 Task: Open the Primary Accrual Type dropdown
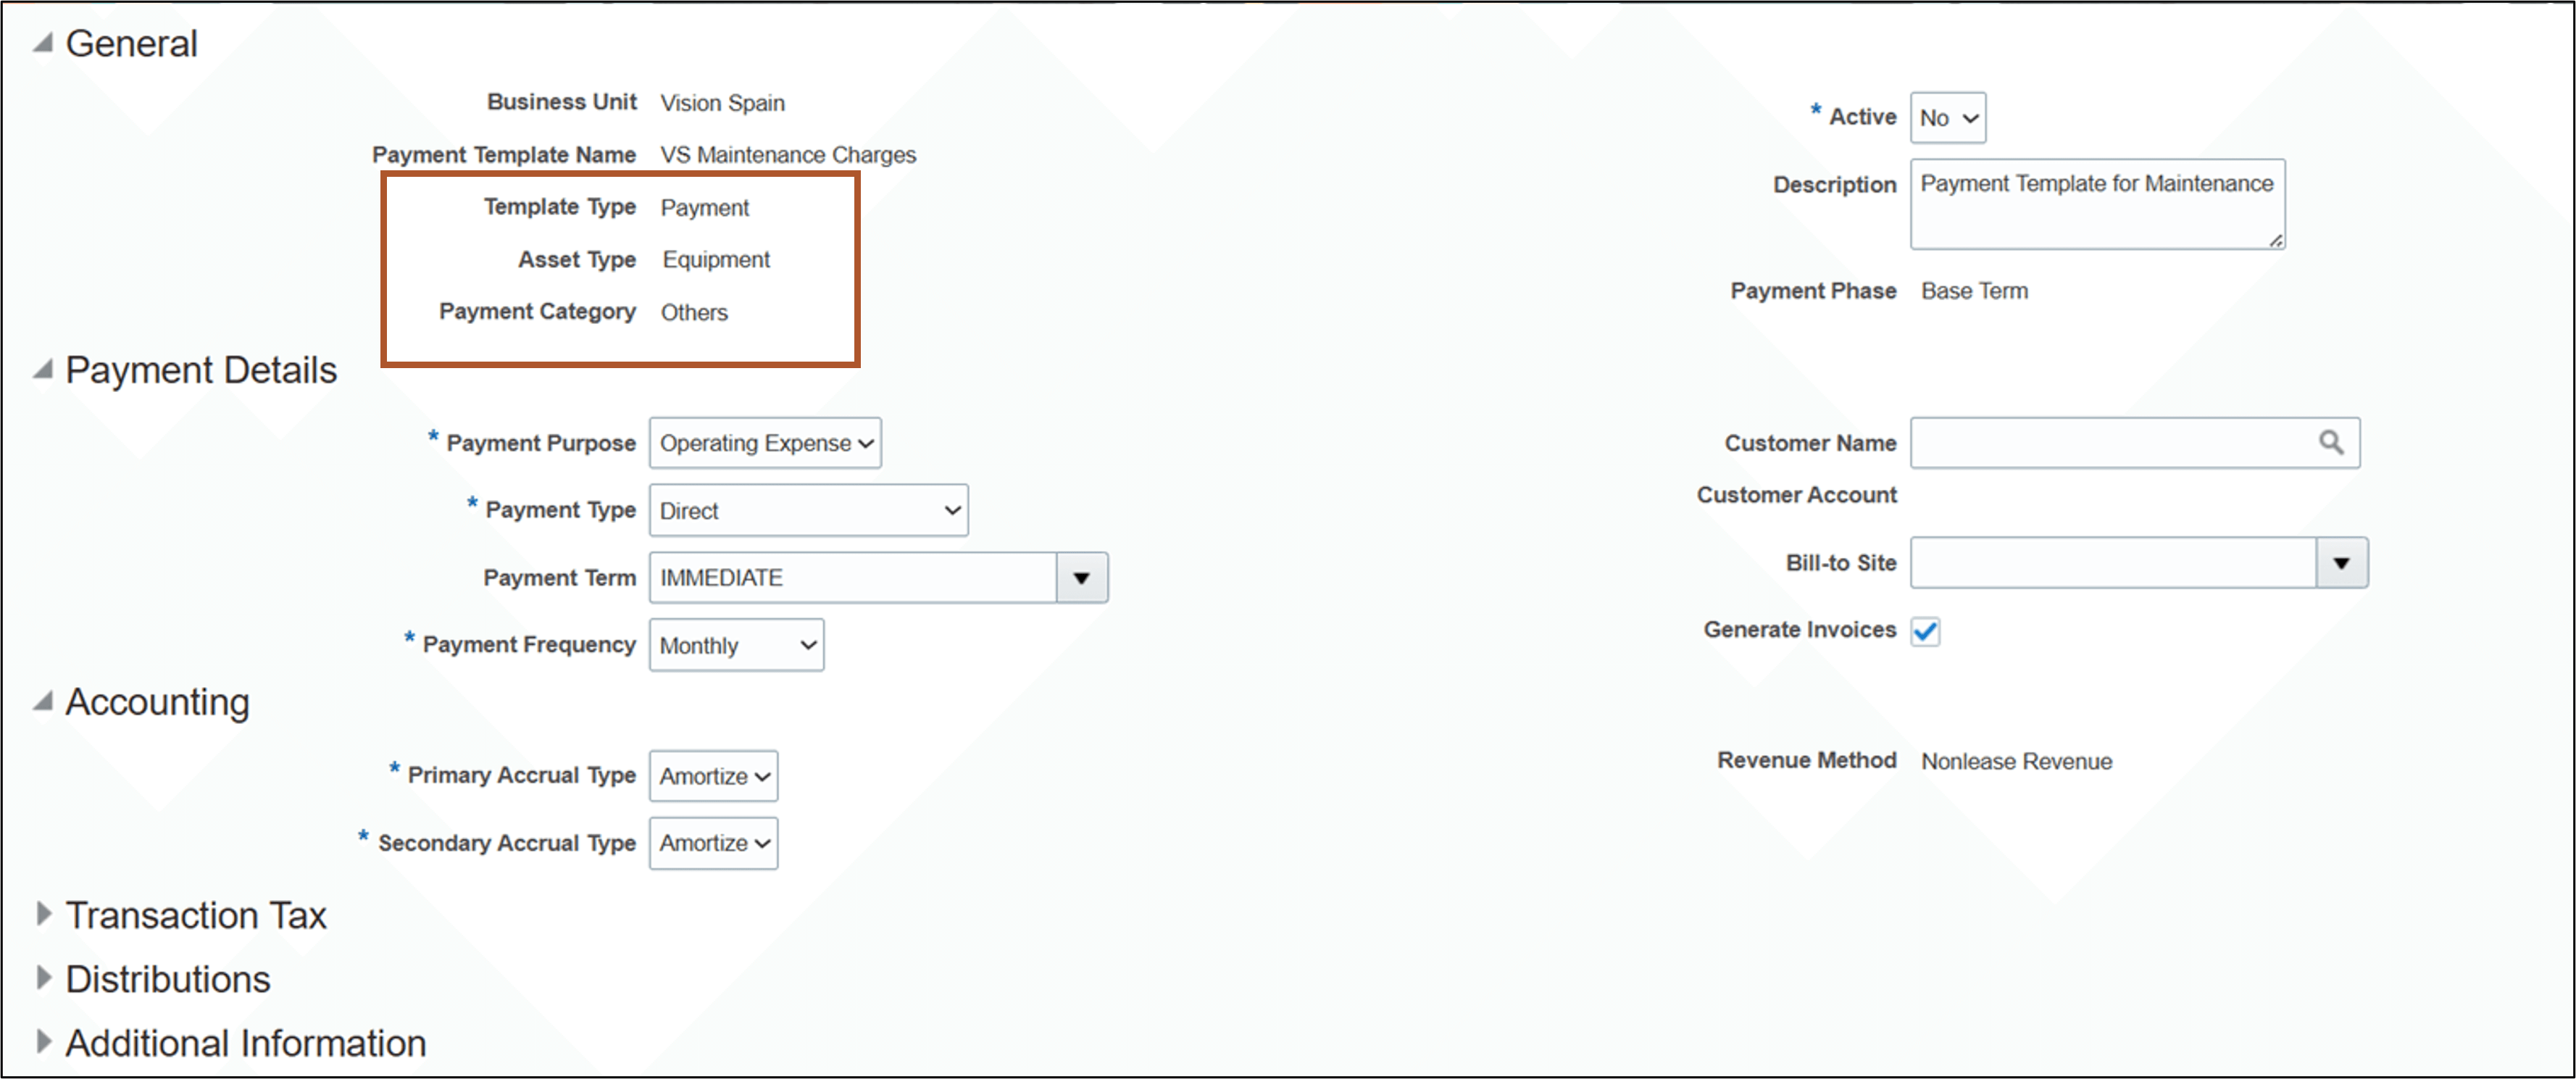click(713, 776)
